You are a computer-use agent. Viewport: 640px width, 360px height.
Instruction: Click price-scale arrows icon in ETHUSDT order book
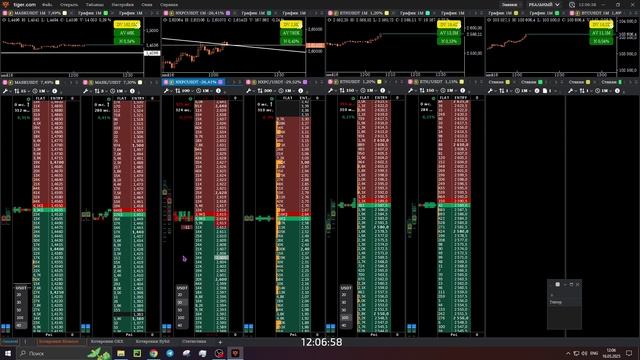342,91
